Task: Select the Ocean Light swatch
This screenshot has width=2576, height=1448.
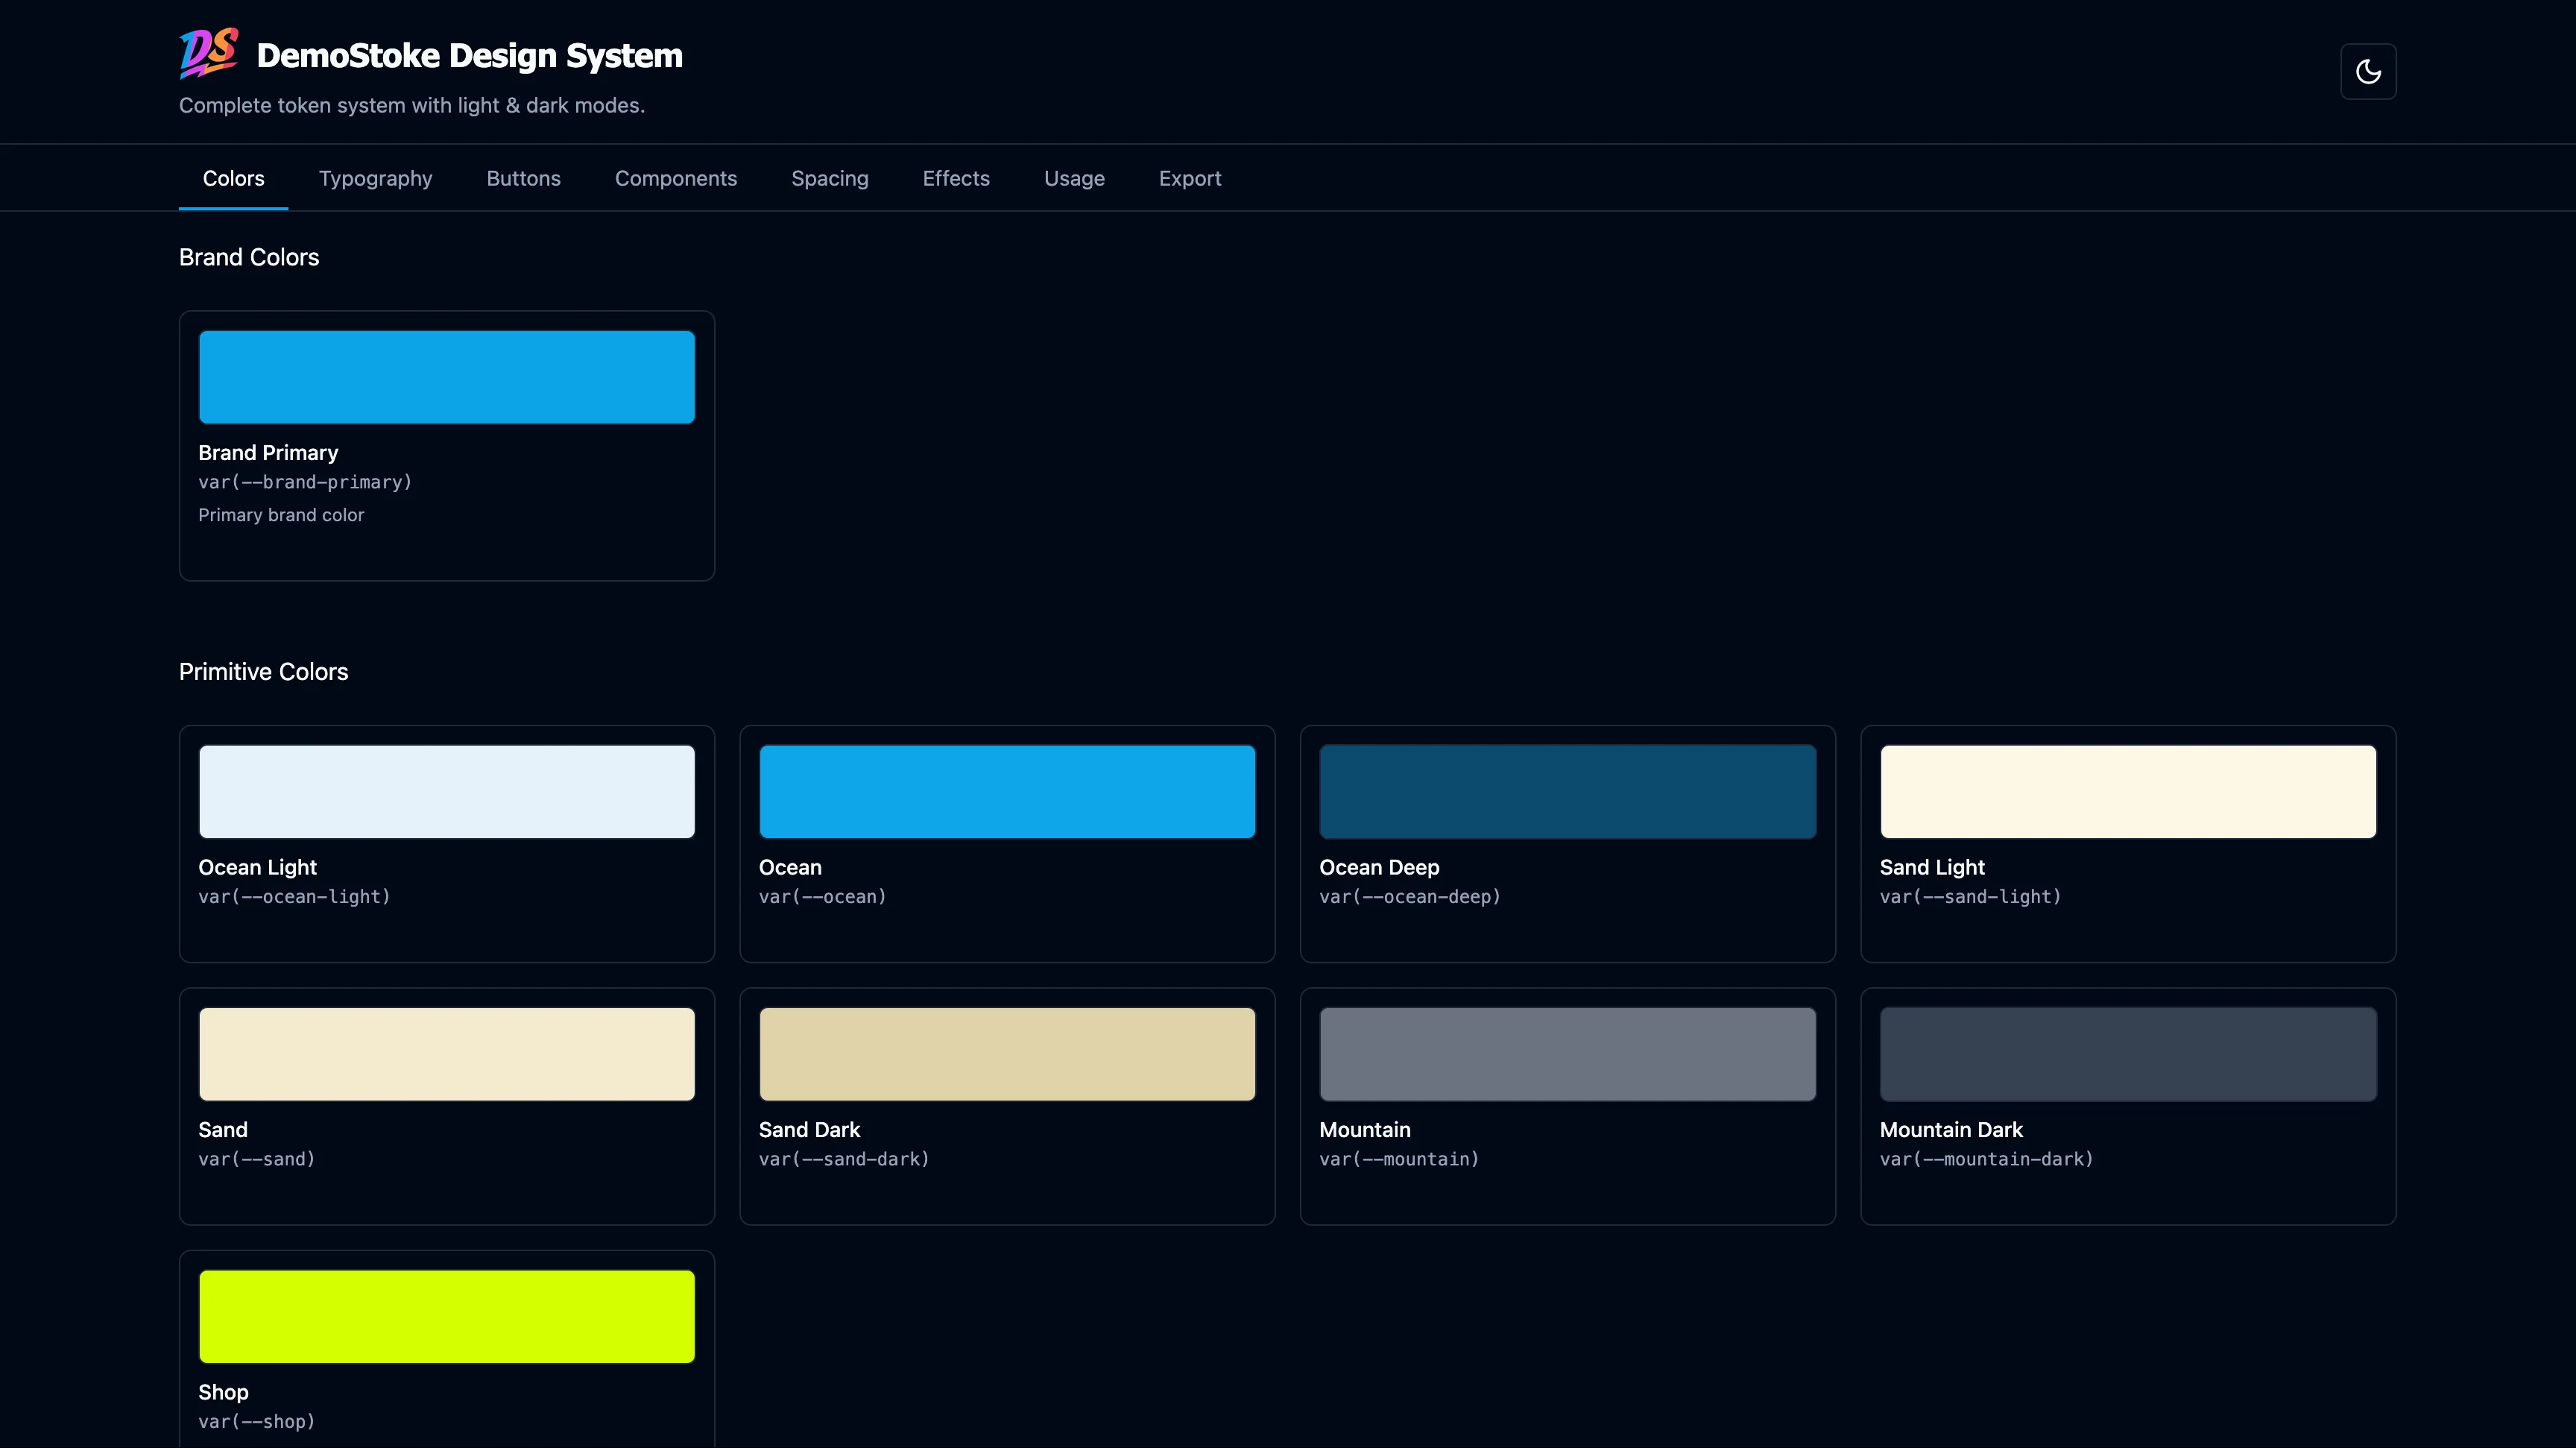Action: tap(446, 790)
